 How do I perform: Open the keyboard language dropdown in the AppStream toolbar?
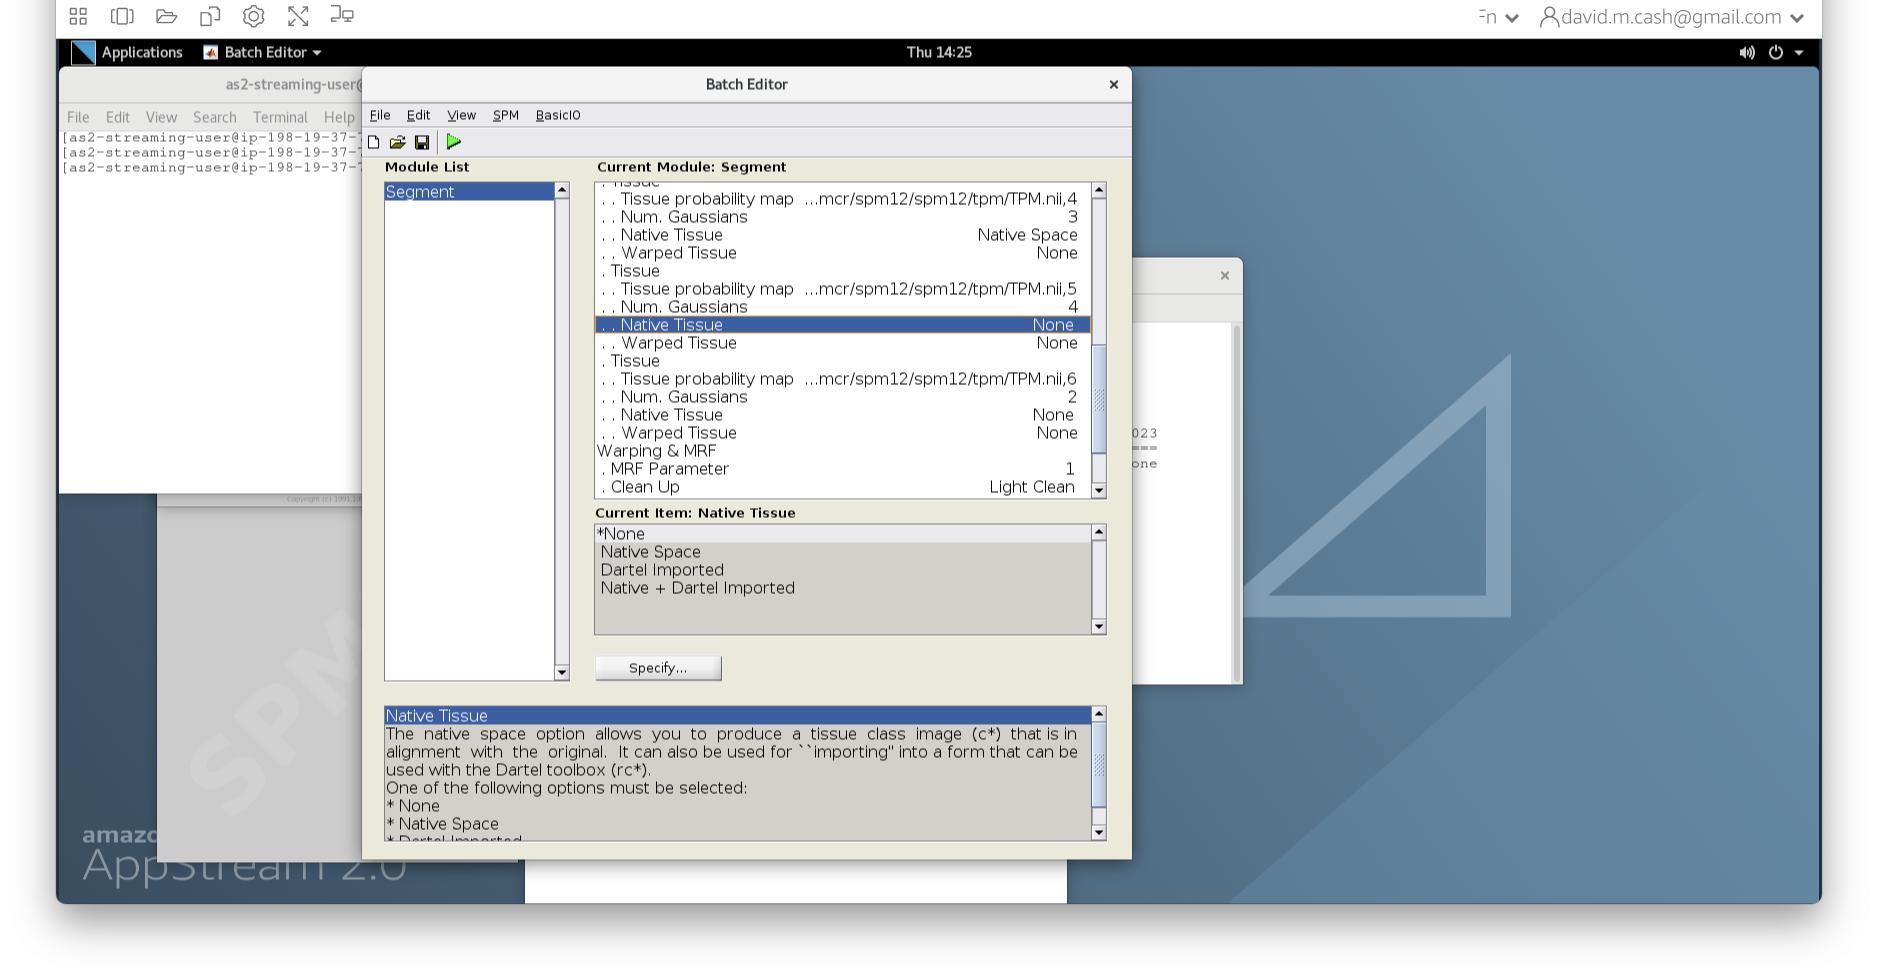coord(1498,17)
